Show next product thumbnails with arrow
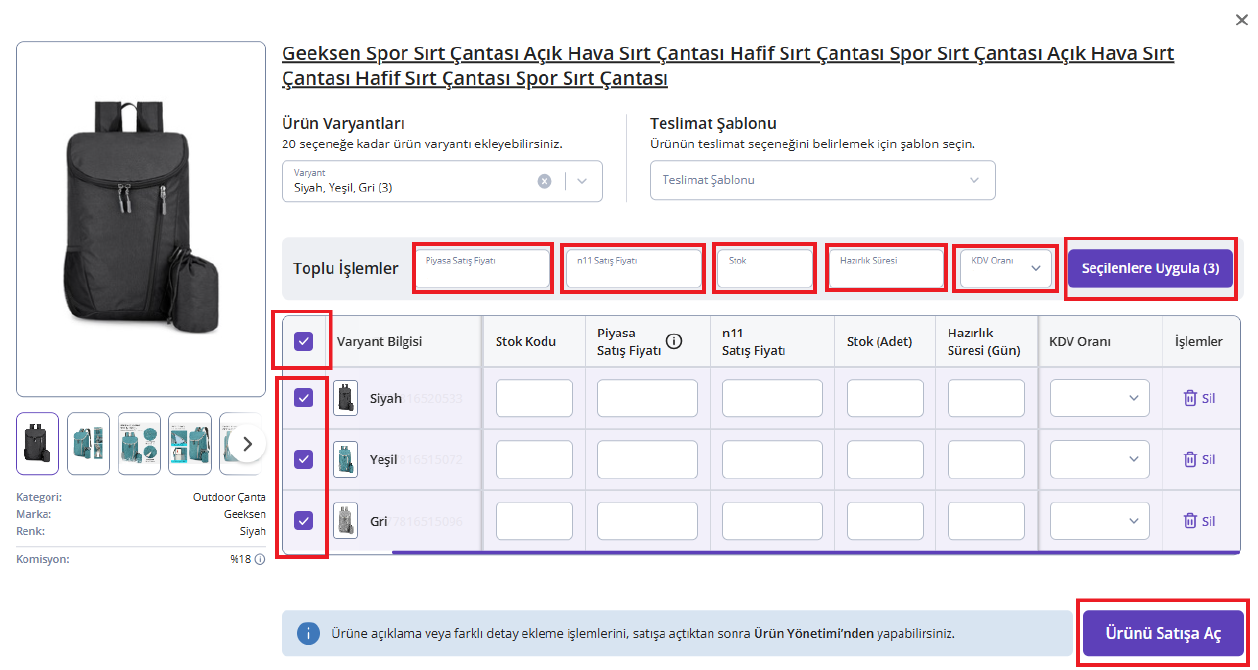 point(247,443)
